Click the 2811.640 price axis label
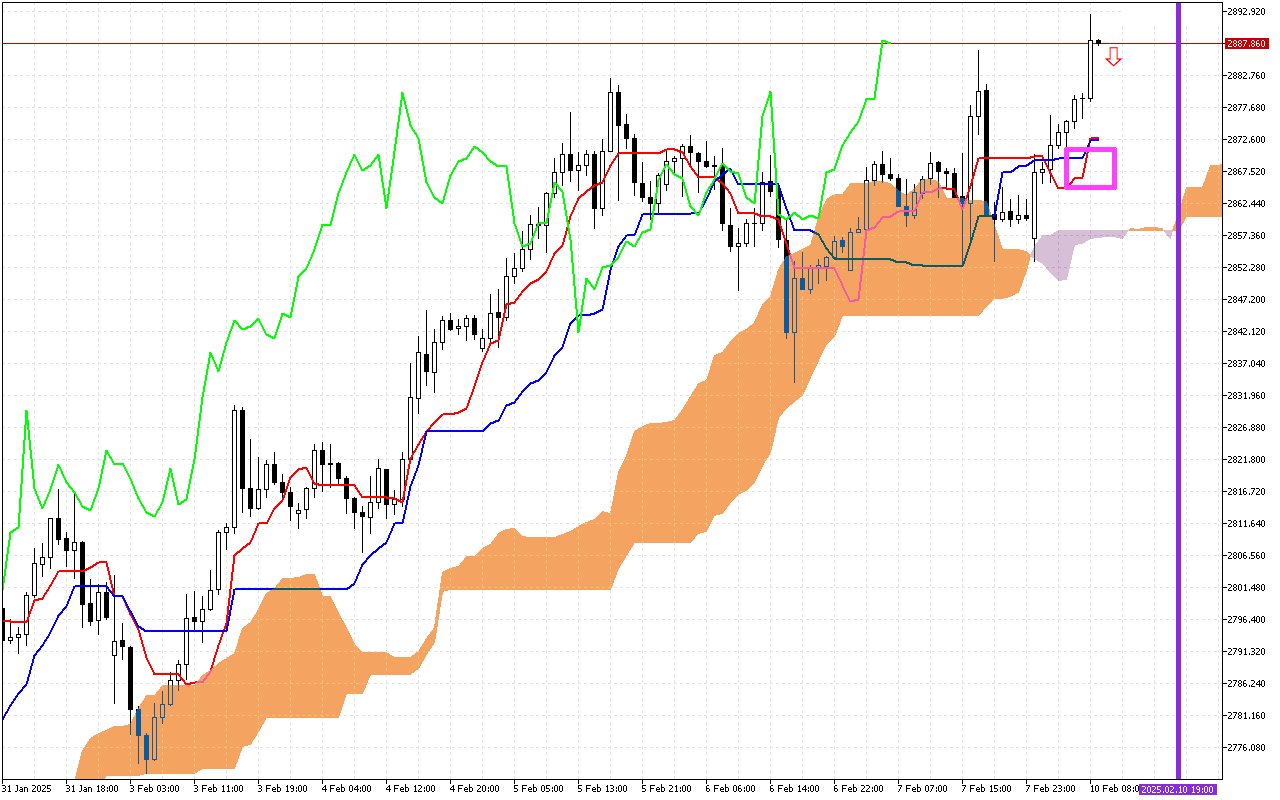 [1245, 523]
